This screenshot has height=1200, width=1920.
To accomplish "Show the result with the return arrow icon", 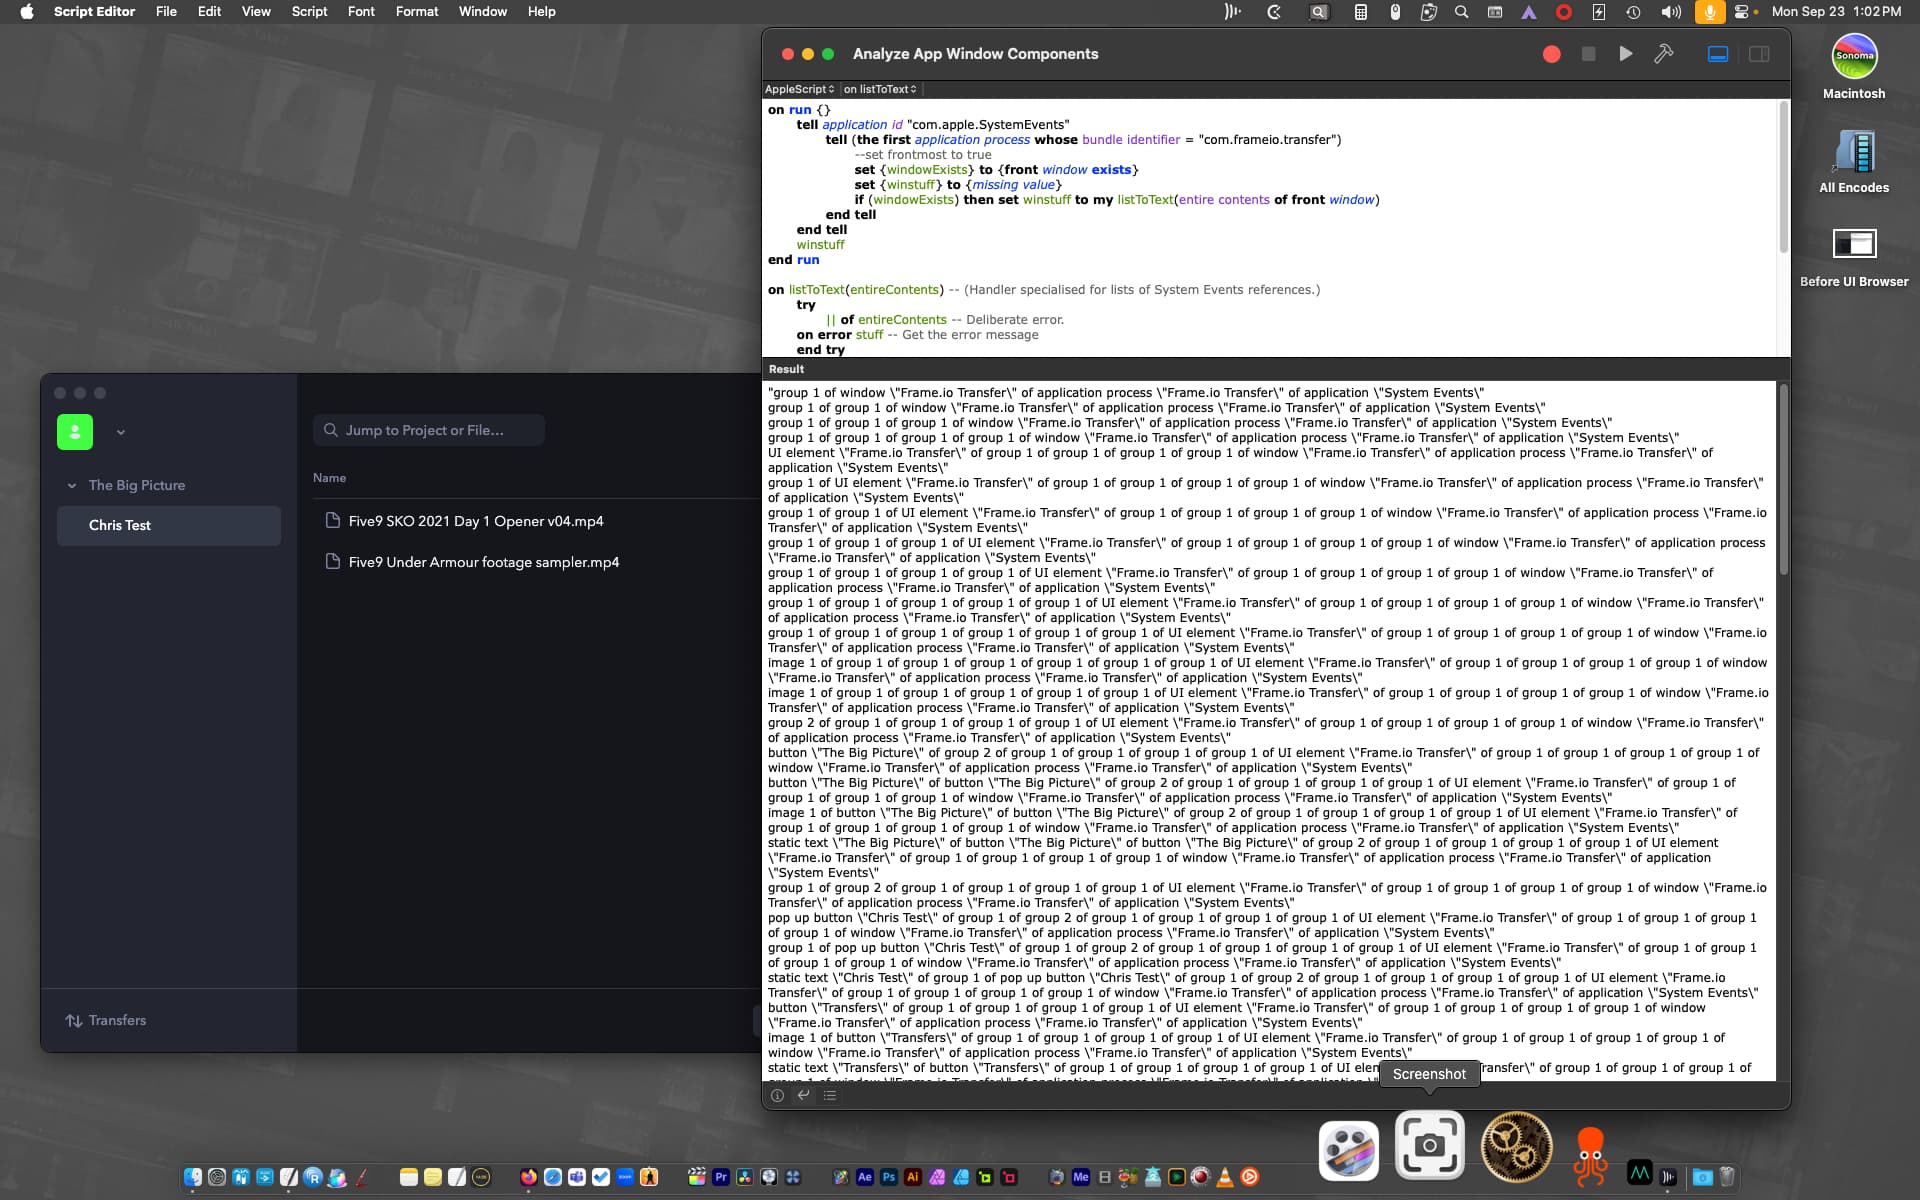I will (803, 1095).
